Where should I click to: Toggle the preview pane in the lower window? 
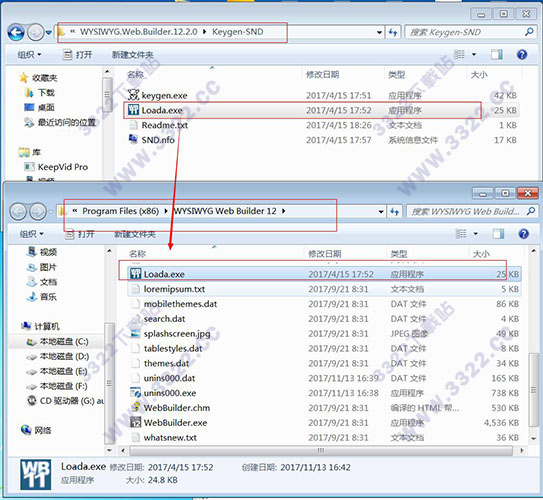[x=498, y=234]
